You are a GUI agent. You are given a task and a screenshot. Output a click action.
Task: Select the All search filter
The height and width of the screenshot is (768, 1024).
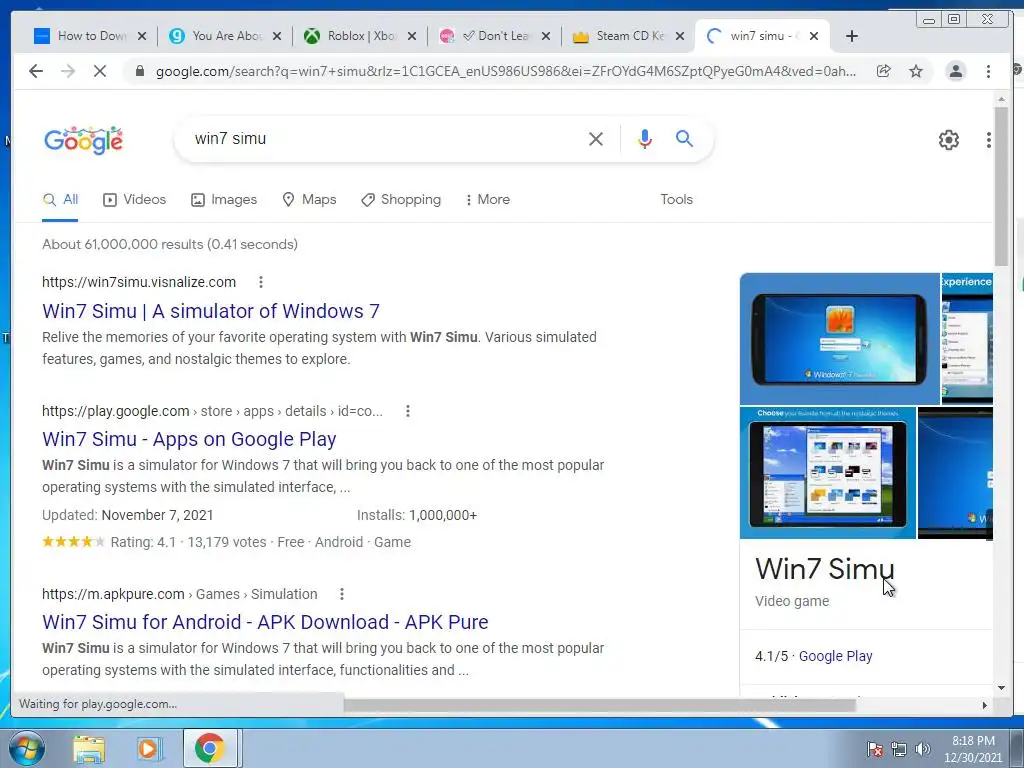pos(60,199)
